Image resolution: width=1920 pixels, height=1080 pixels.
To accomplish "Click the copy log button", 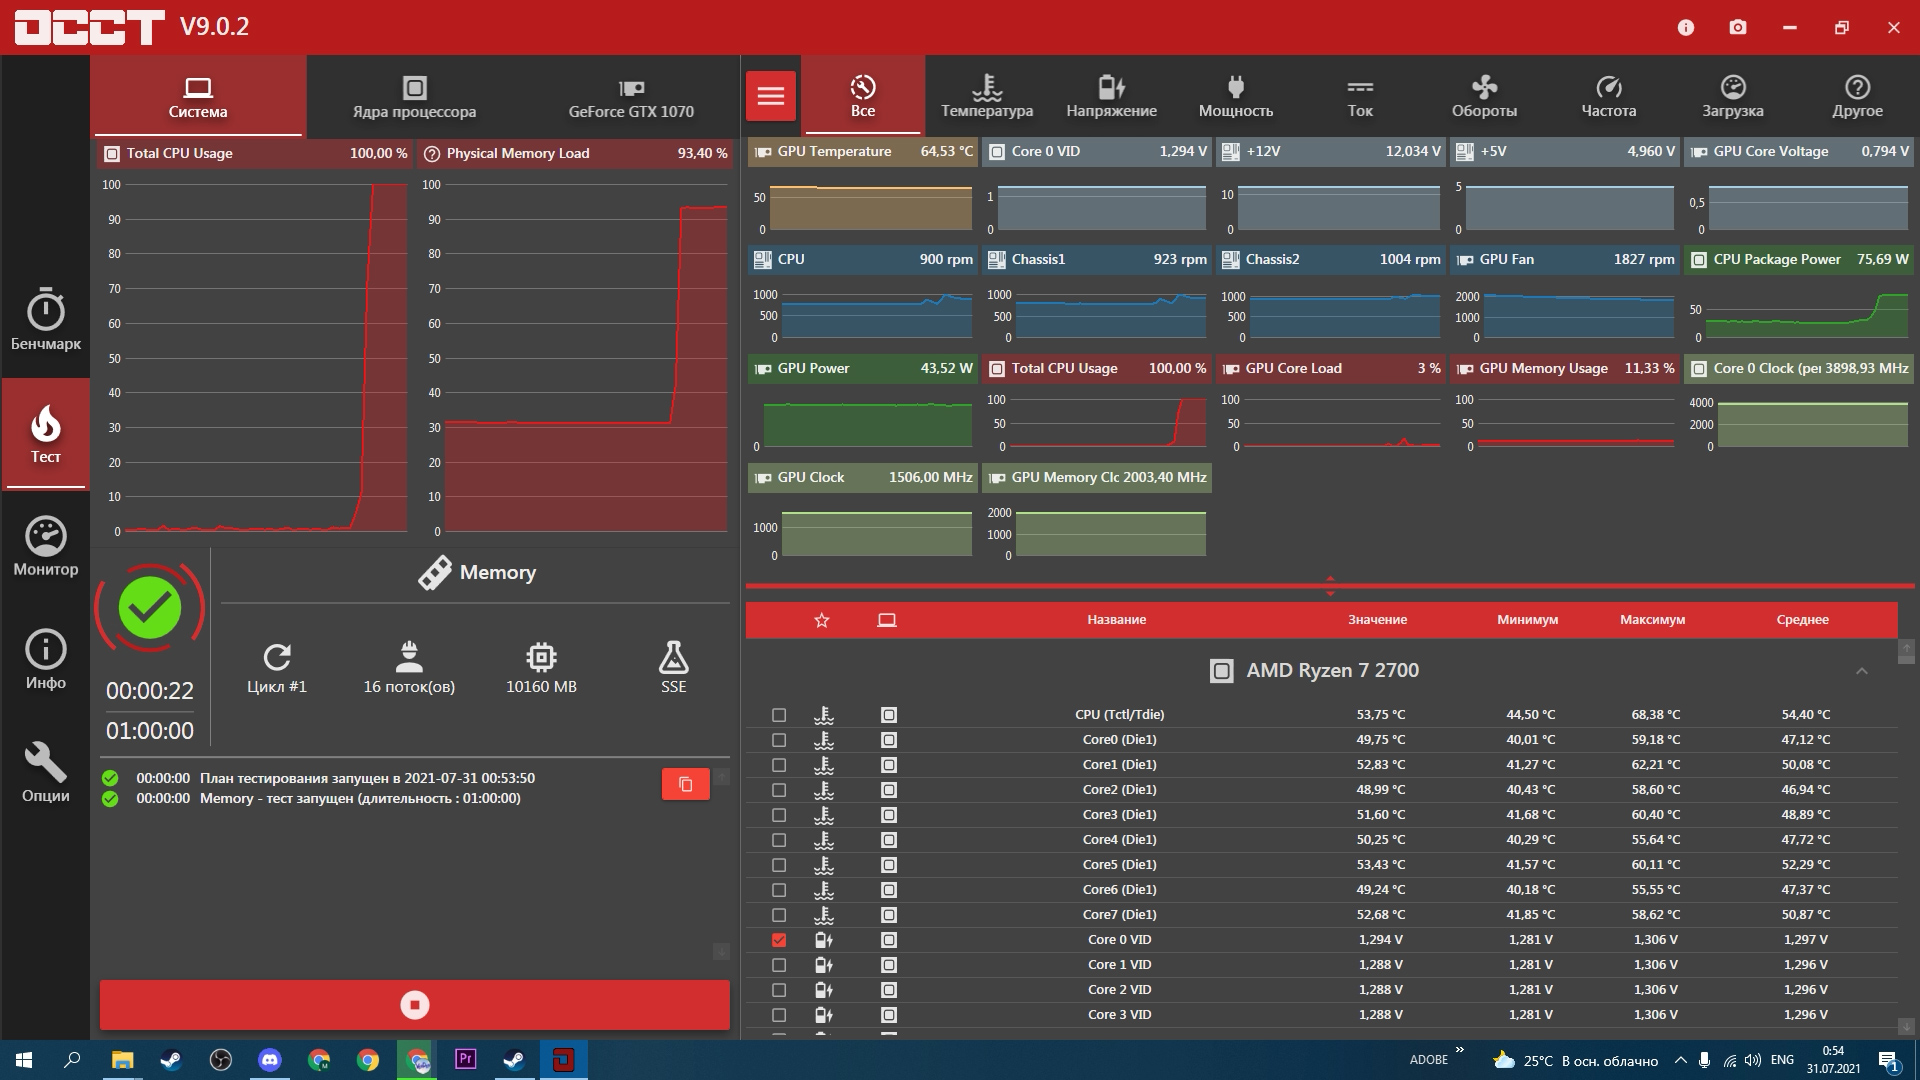I will 686,784.
